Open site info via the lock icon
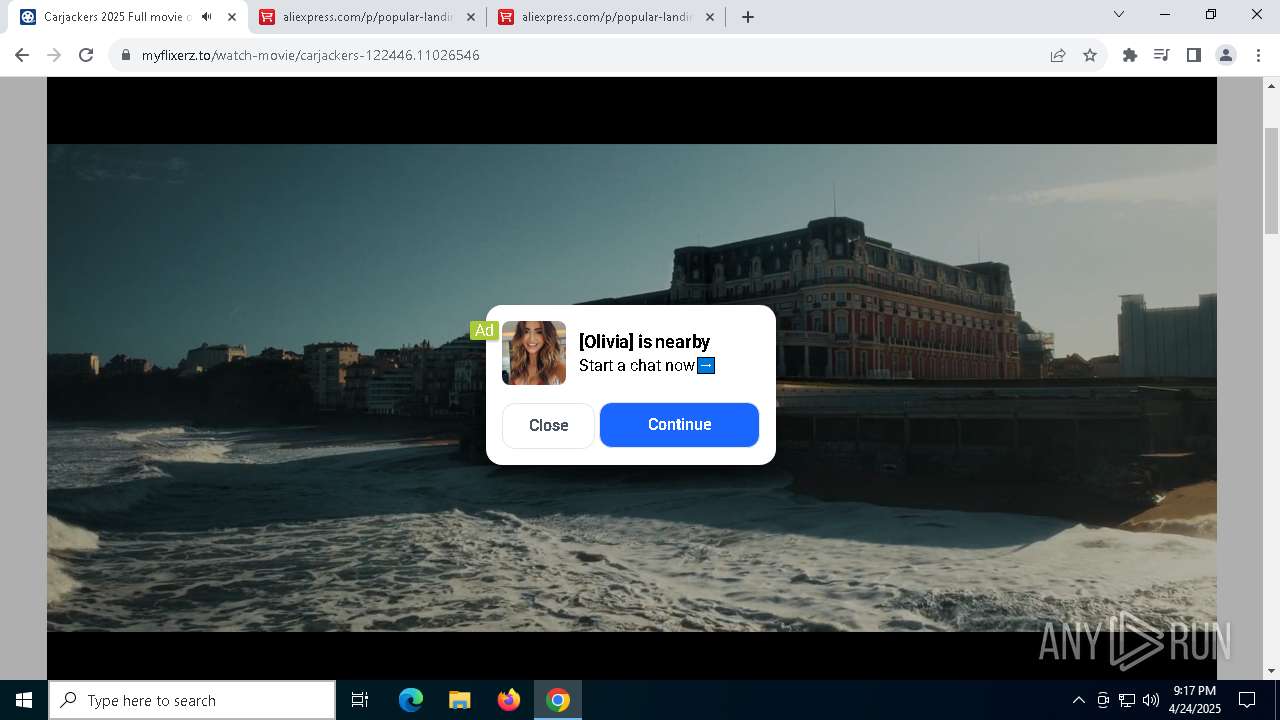Screen dimensions: 1280x720 pos(126,55)
